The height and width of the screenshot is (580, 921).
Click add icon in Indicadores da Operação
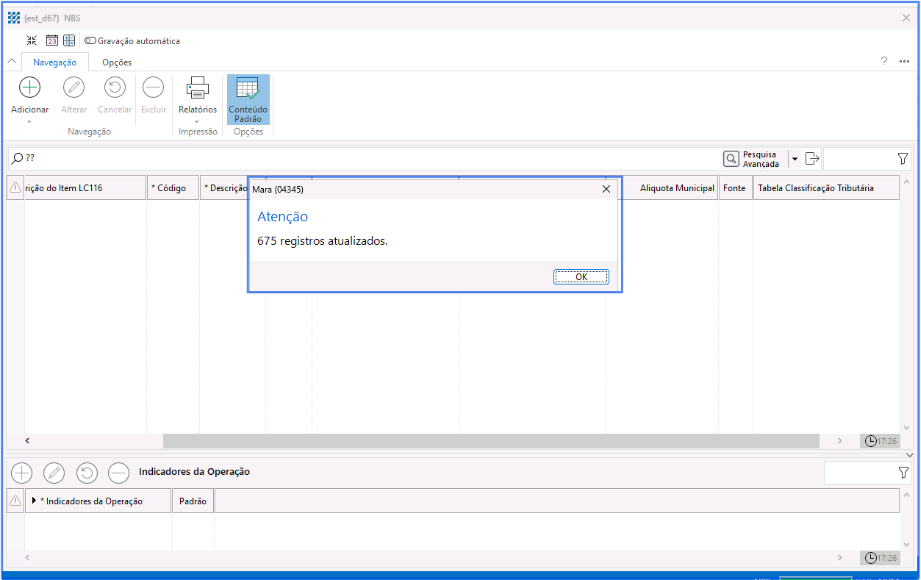coord(21,472)
